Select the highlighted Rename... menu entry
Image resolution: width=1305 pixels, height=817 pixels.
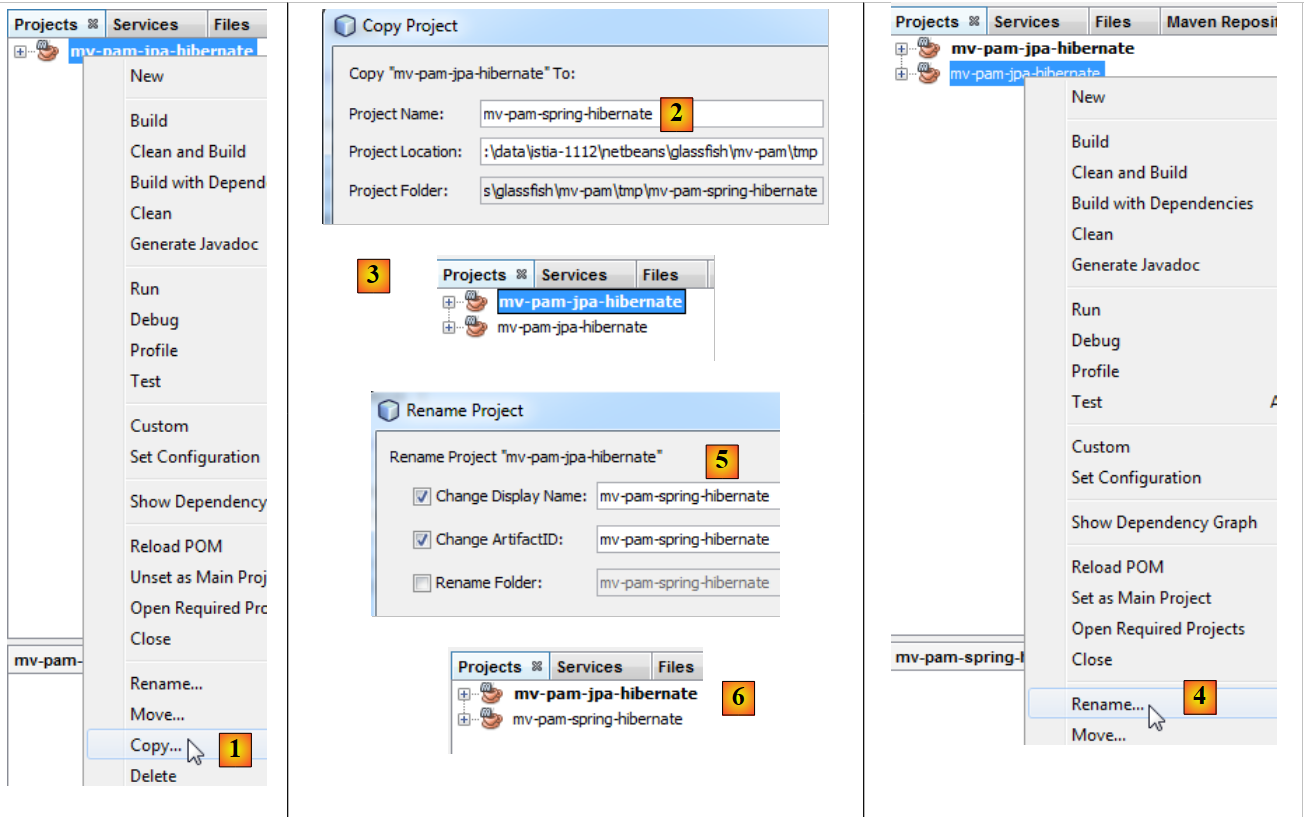click(1107, 704)
